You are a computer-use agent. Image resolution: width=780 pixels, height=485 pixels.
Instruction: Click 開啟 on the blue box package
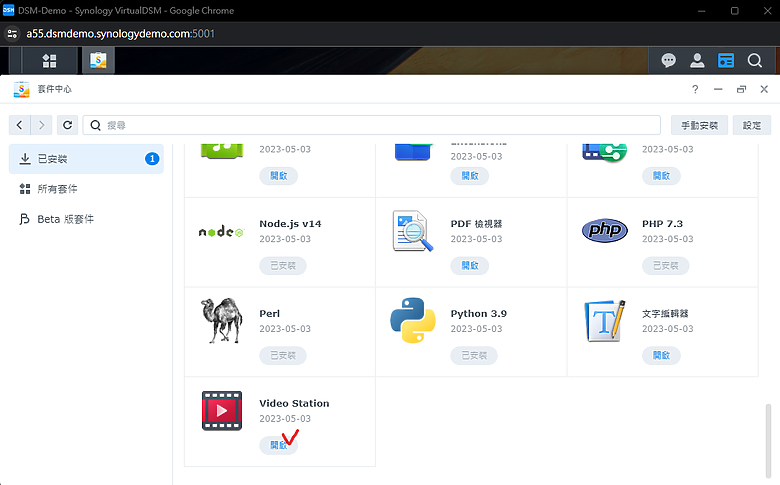pos(470,176)
